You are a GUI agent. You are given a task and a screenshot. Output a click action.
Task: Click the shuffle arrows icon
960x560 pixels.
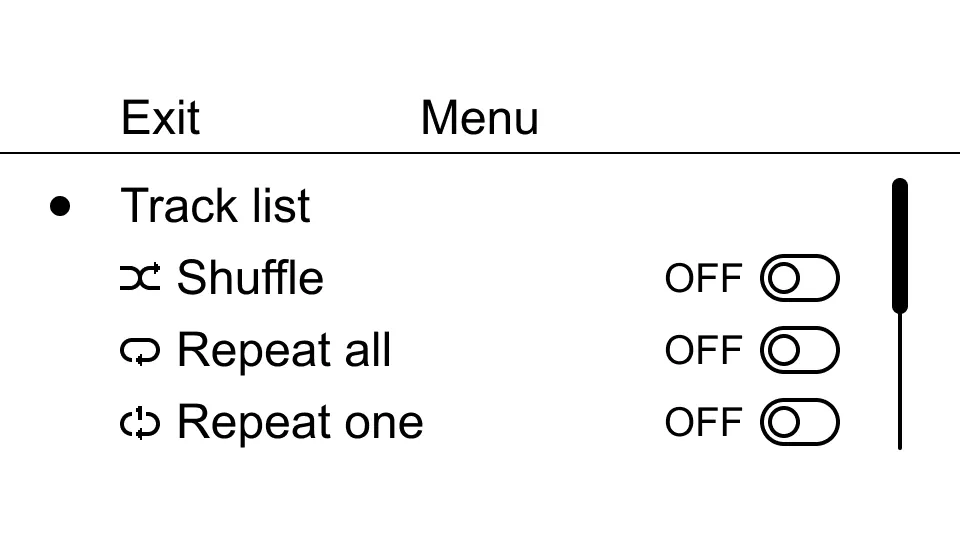pos(140,278)
